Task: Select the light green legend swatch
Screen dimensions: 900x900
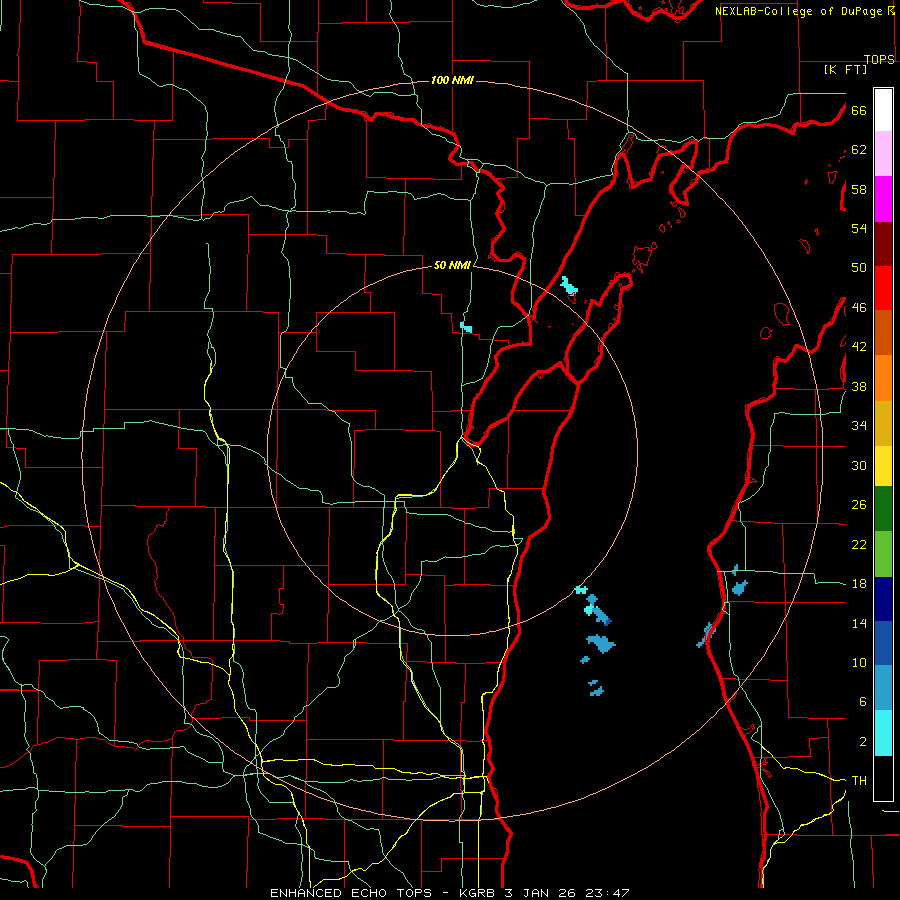Action: pyautogui.click(x=883, y=554)
